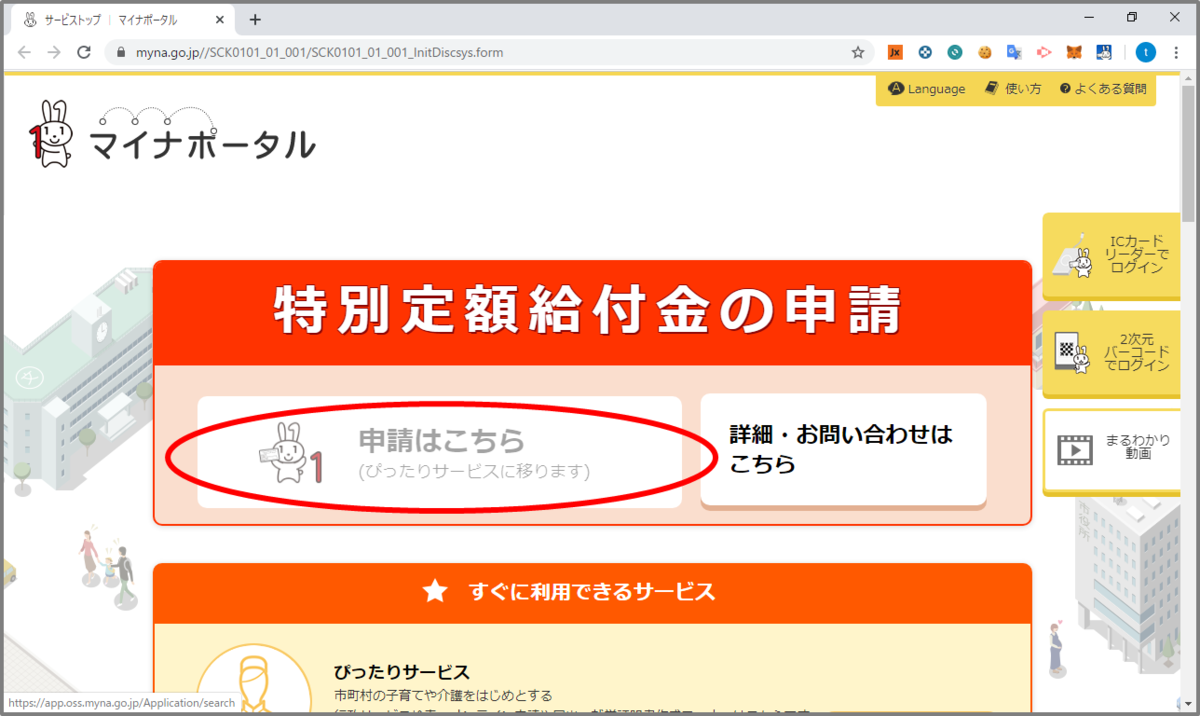Open 使い方 usage guide link
Viewport: 1200px width, 716px height.
[1013, 89]
